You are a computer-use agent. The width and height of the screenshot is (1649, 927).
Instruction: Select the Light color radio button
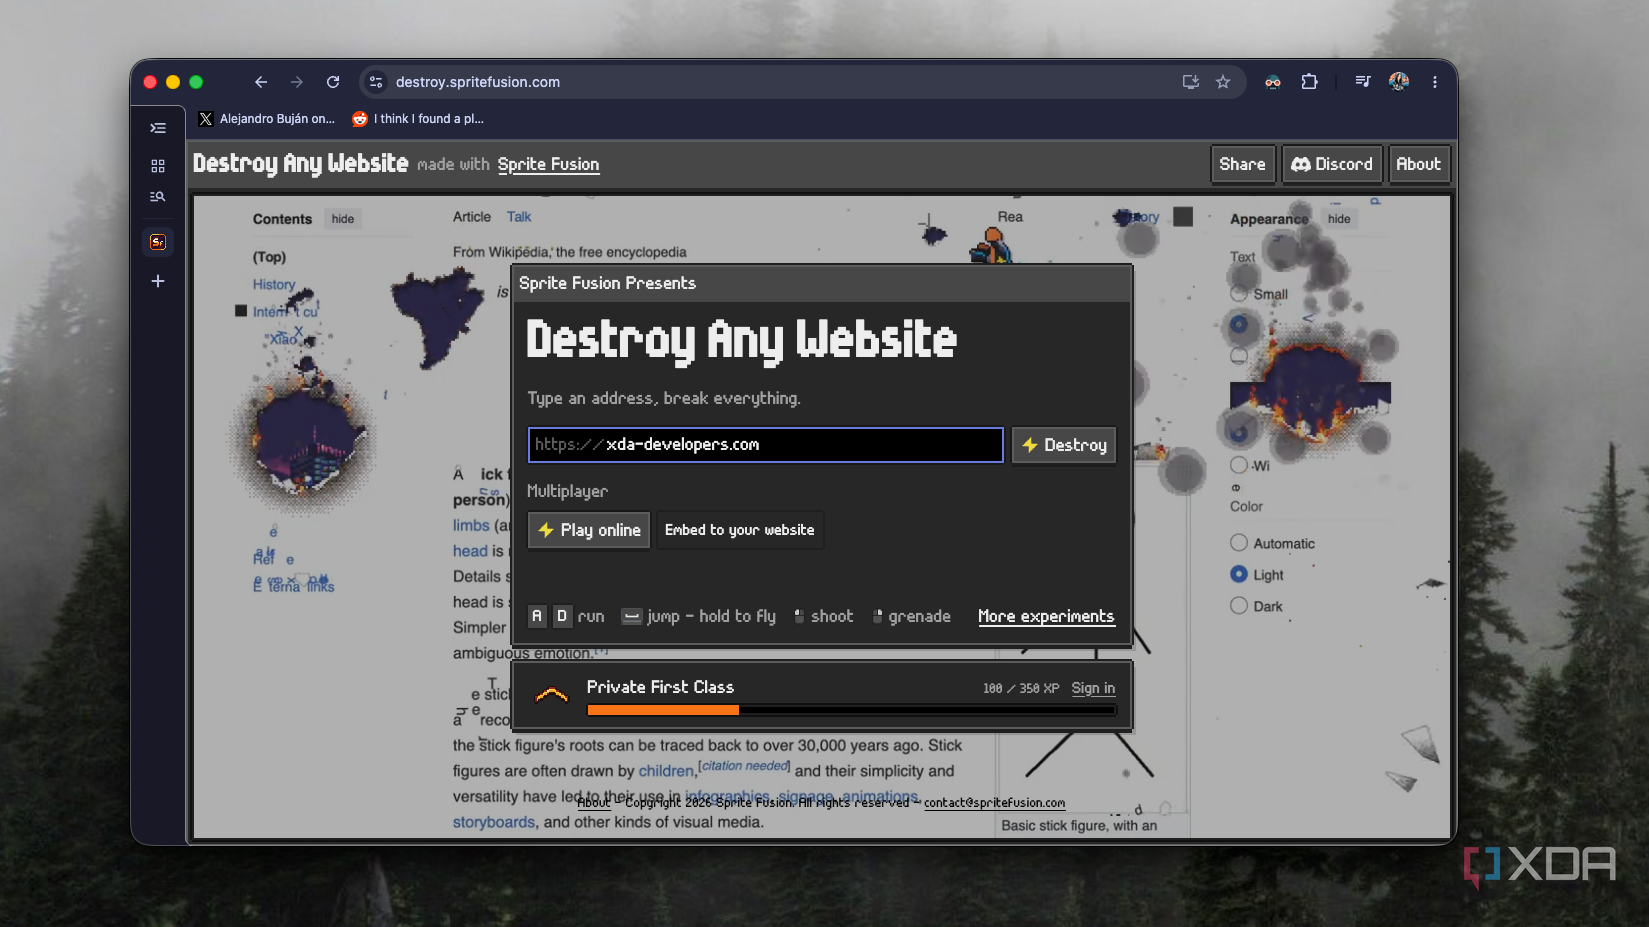click(x=1239, y=574)
